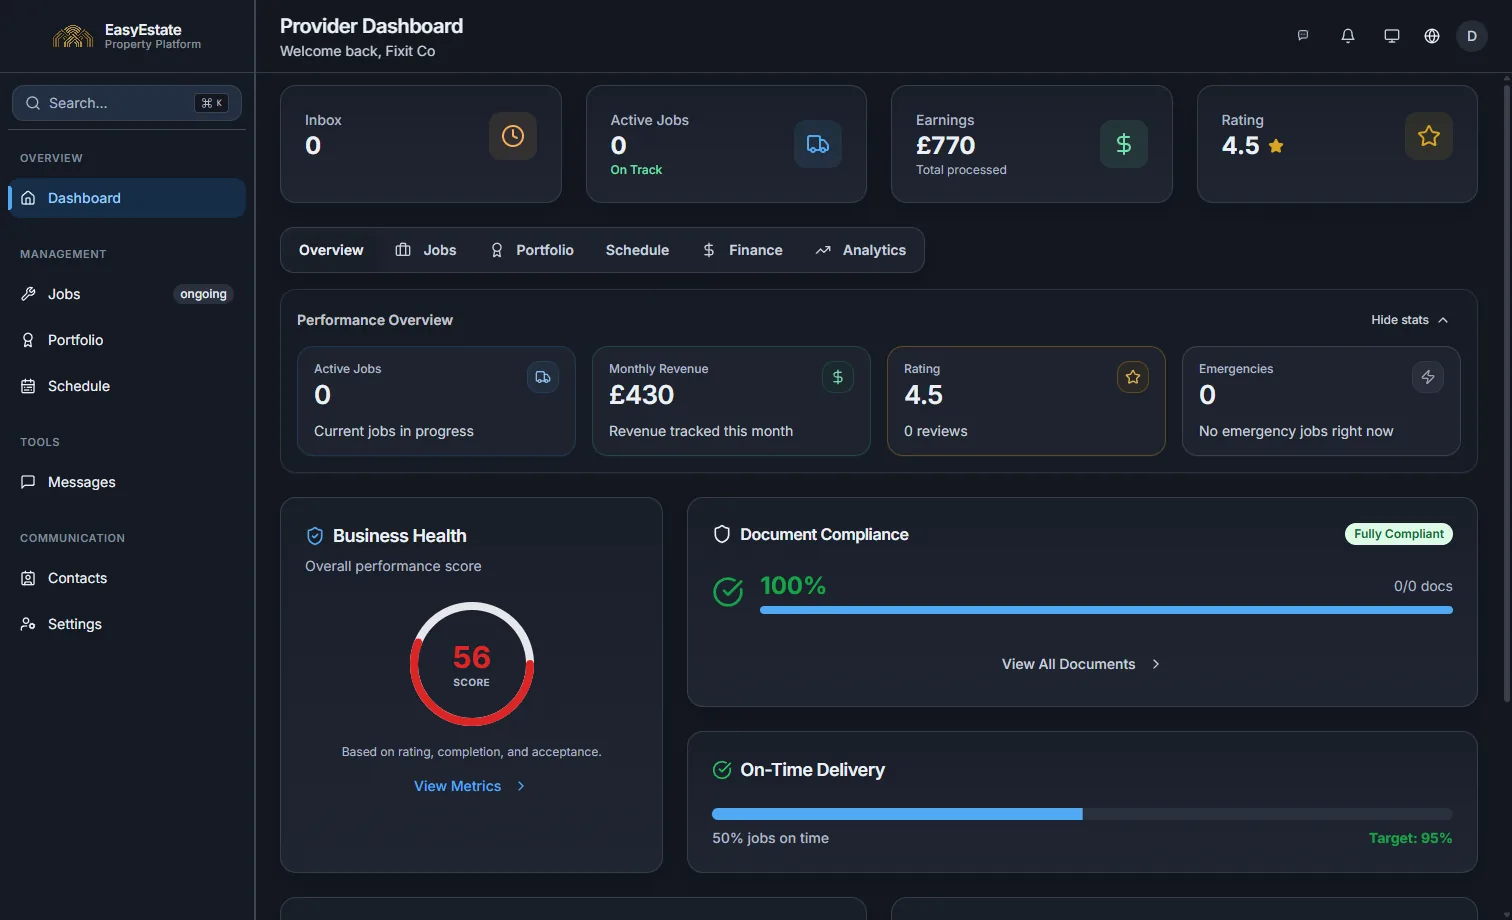Click the lightning icon on Emergencies card
The height and width of the screenshot is (920, 1512).
(1428, 377)
